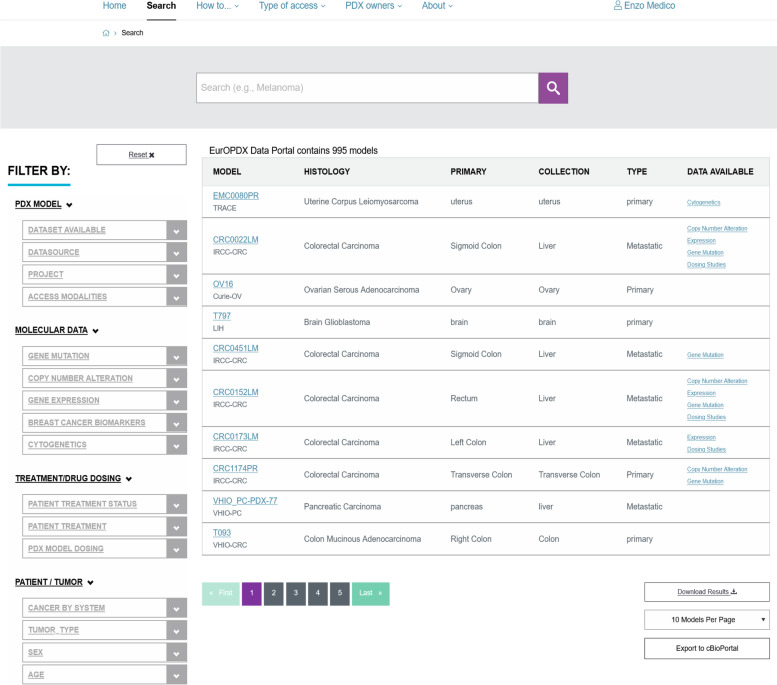This screenshot has height=685, width=777.
Task: Go to First results page
Action: coord(221,593)
